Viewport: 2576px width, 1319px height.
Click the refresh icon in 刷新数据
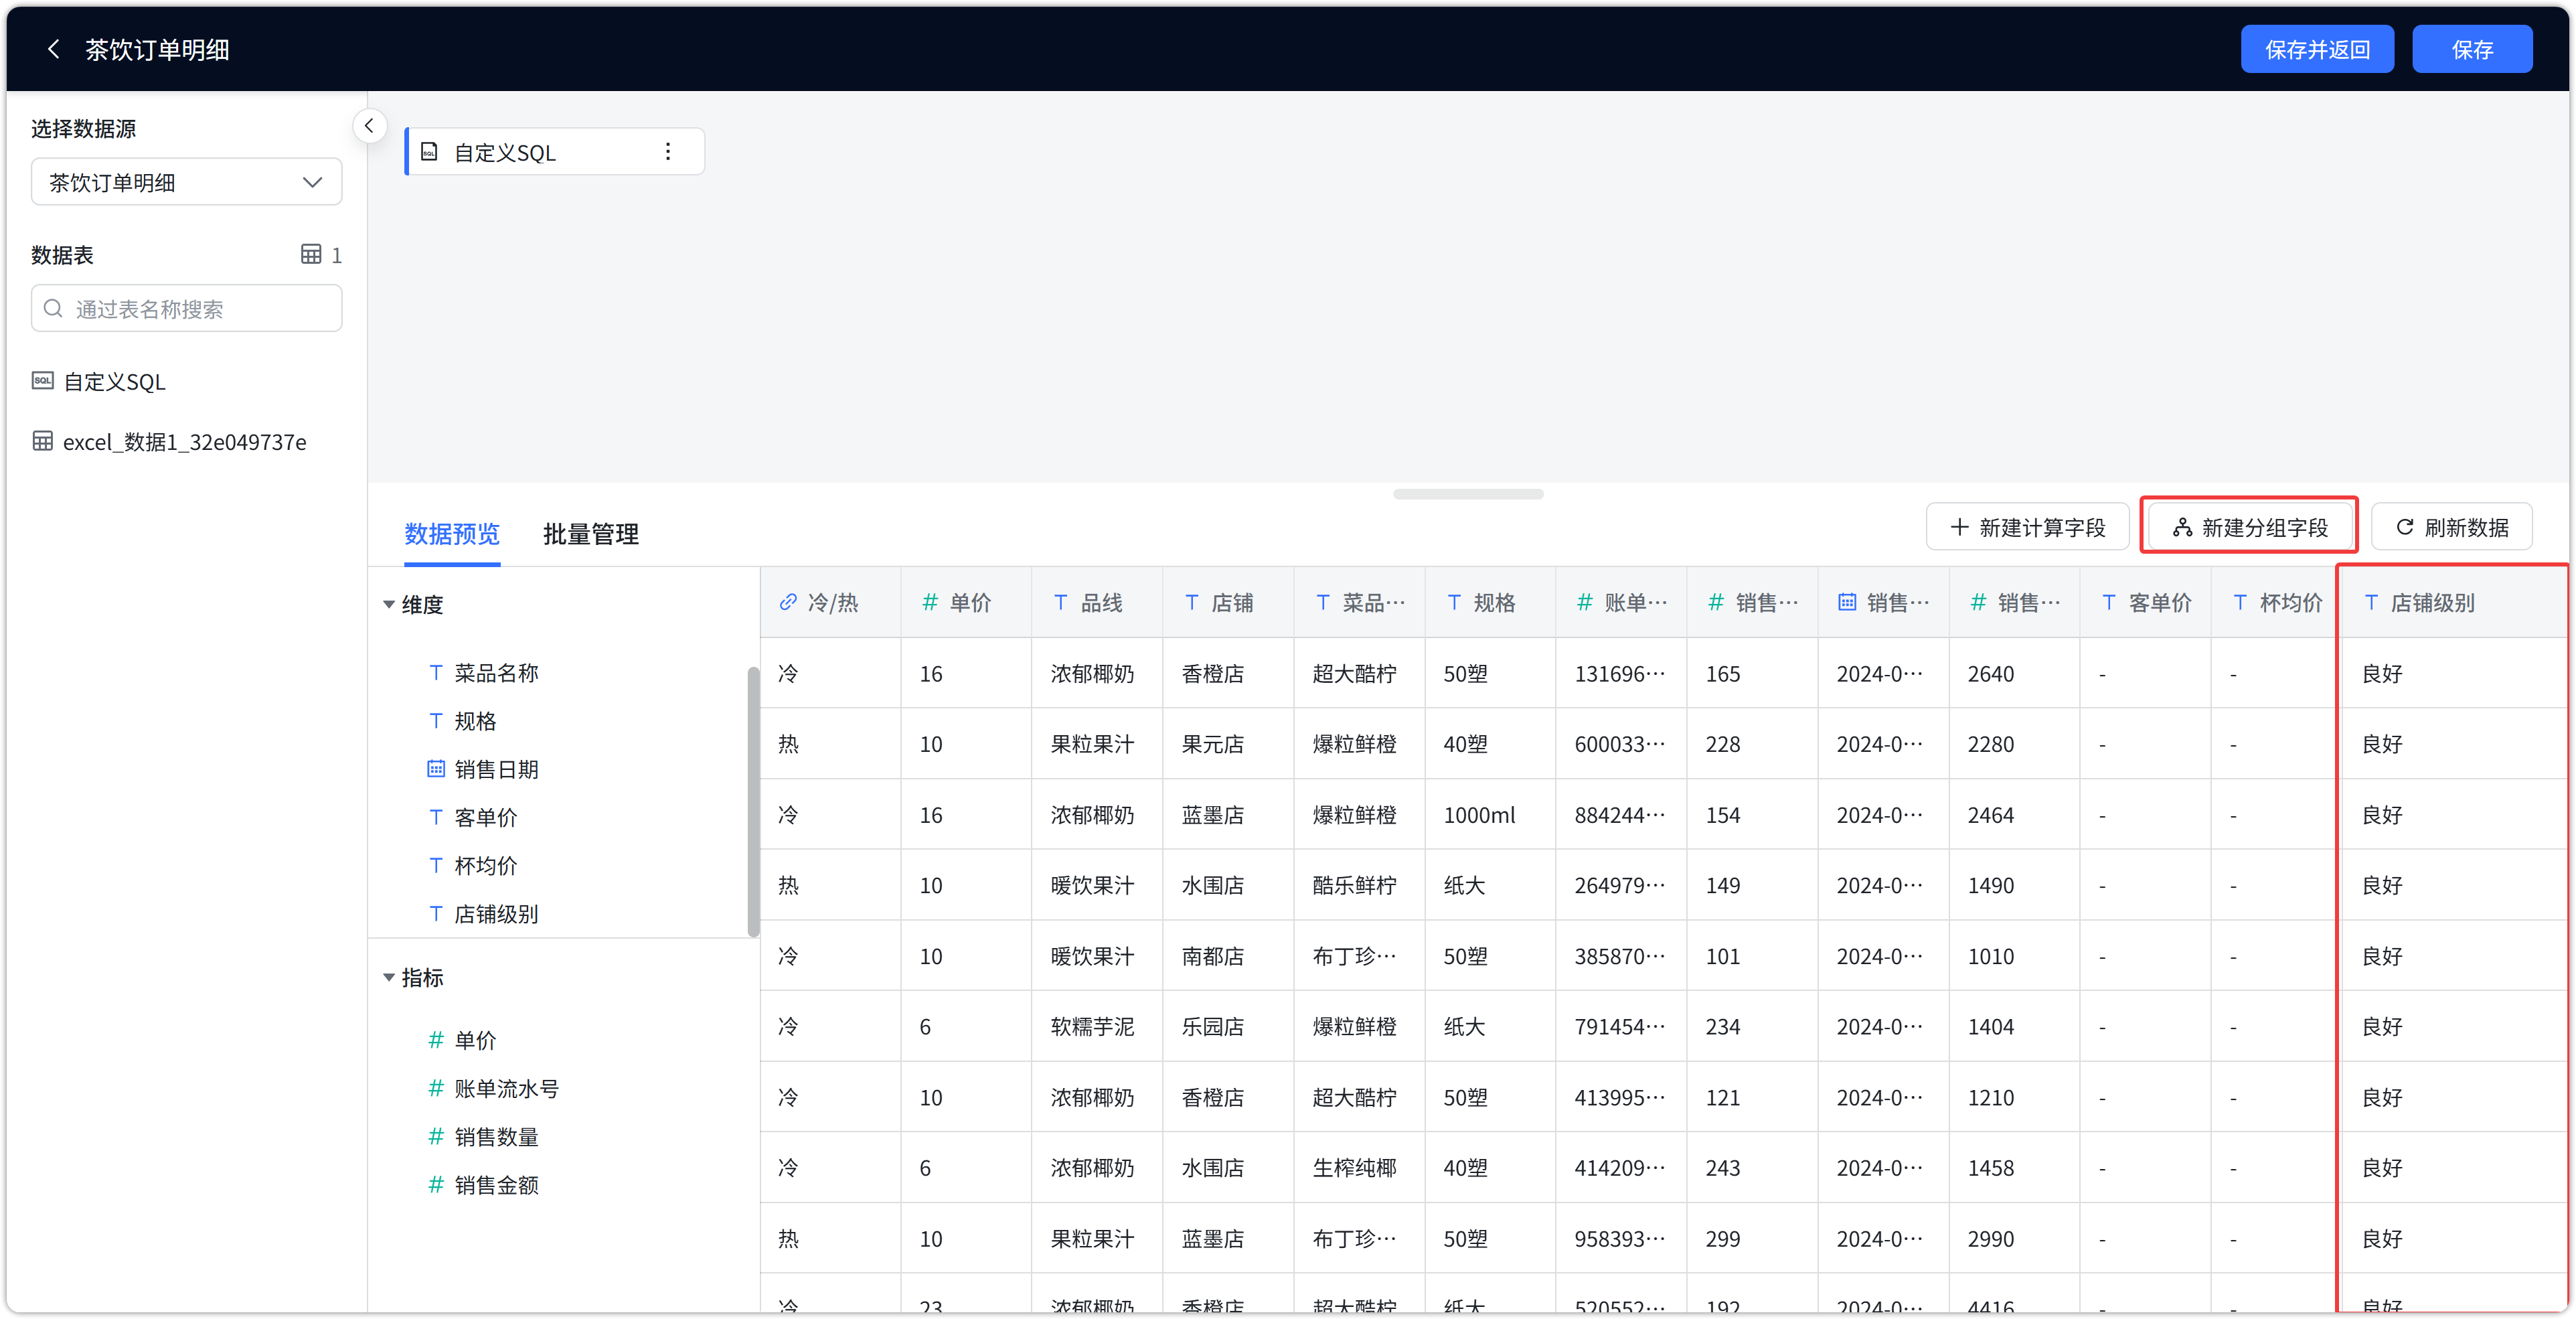coord(2404,527)
